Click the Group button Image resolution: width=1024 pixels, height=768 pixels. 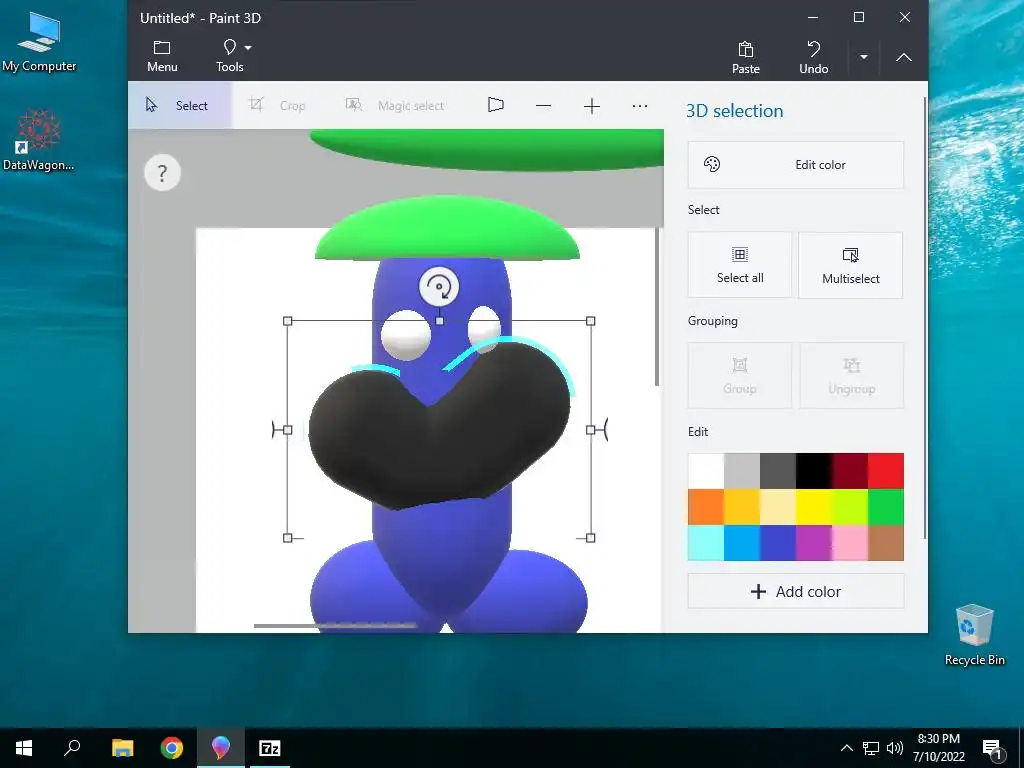pos(740,376)
